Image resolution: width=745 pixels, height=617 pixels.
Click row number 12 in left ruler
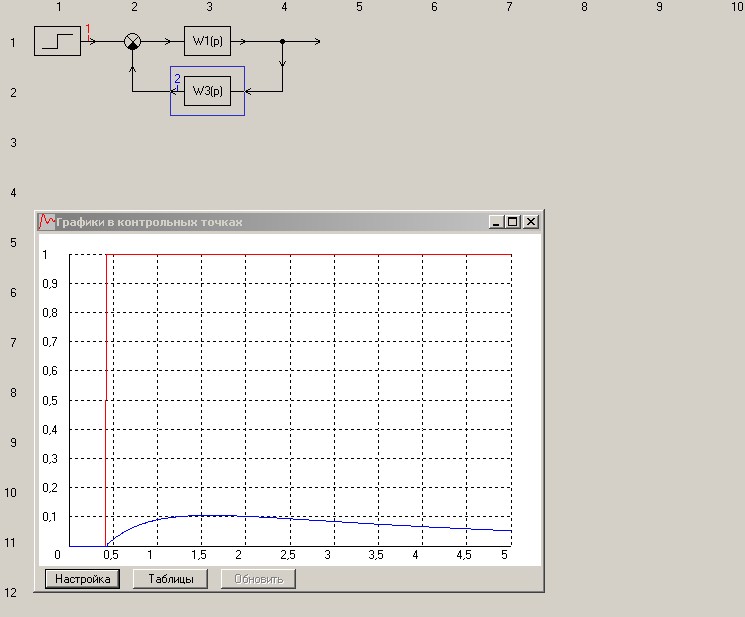[10, 593]
